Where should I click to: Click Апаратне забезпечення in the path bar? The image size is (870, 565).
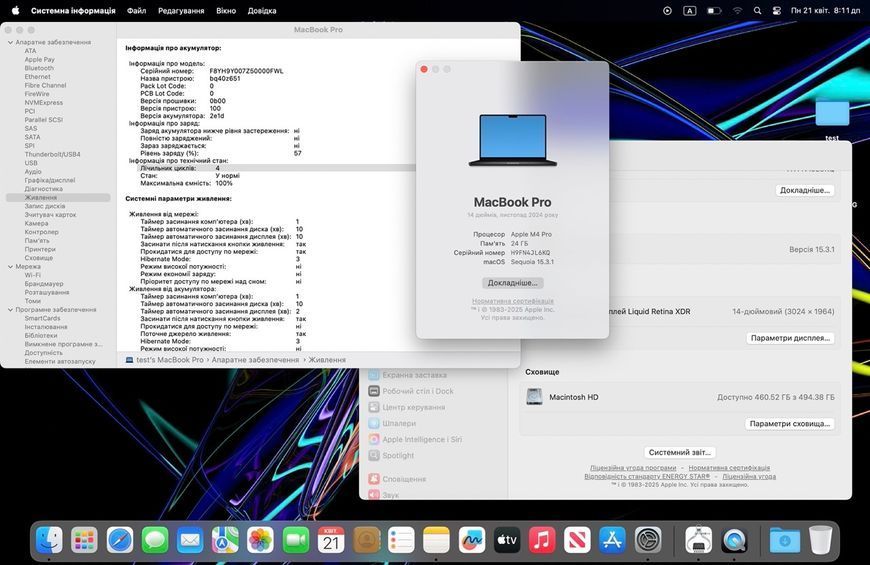[255, 360]
